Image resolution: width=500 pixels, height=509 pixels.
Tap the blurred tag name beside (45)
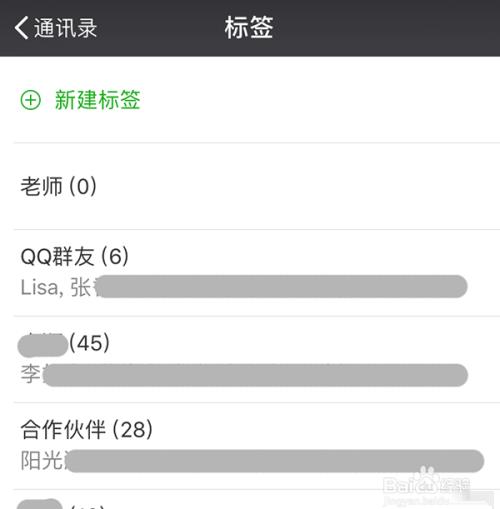pyautogui.click(x=43, y=345)
